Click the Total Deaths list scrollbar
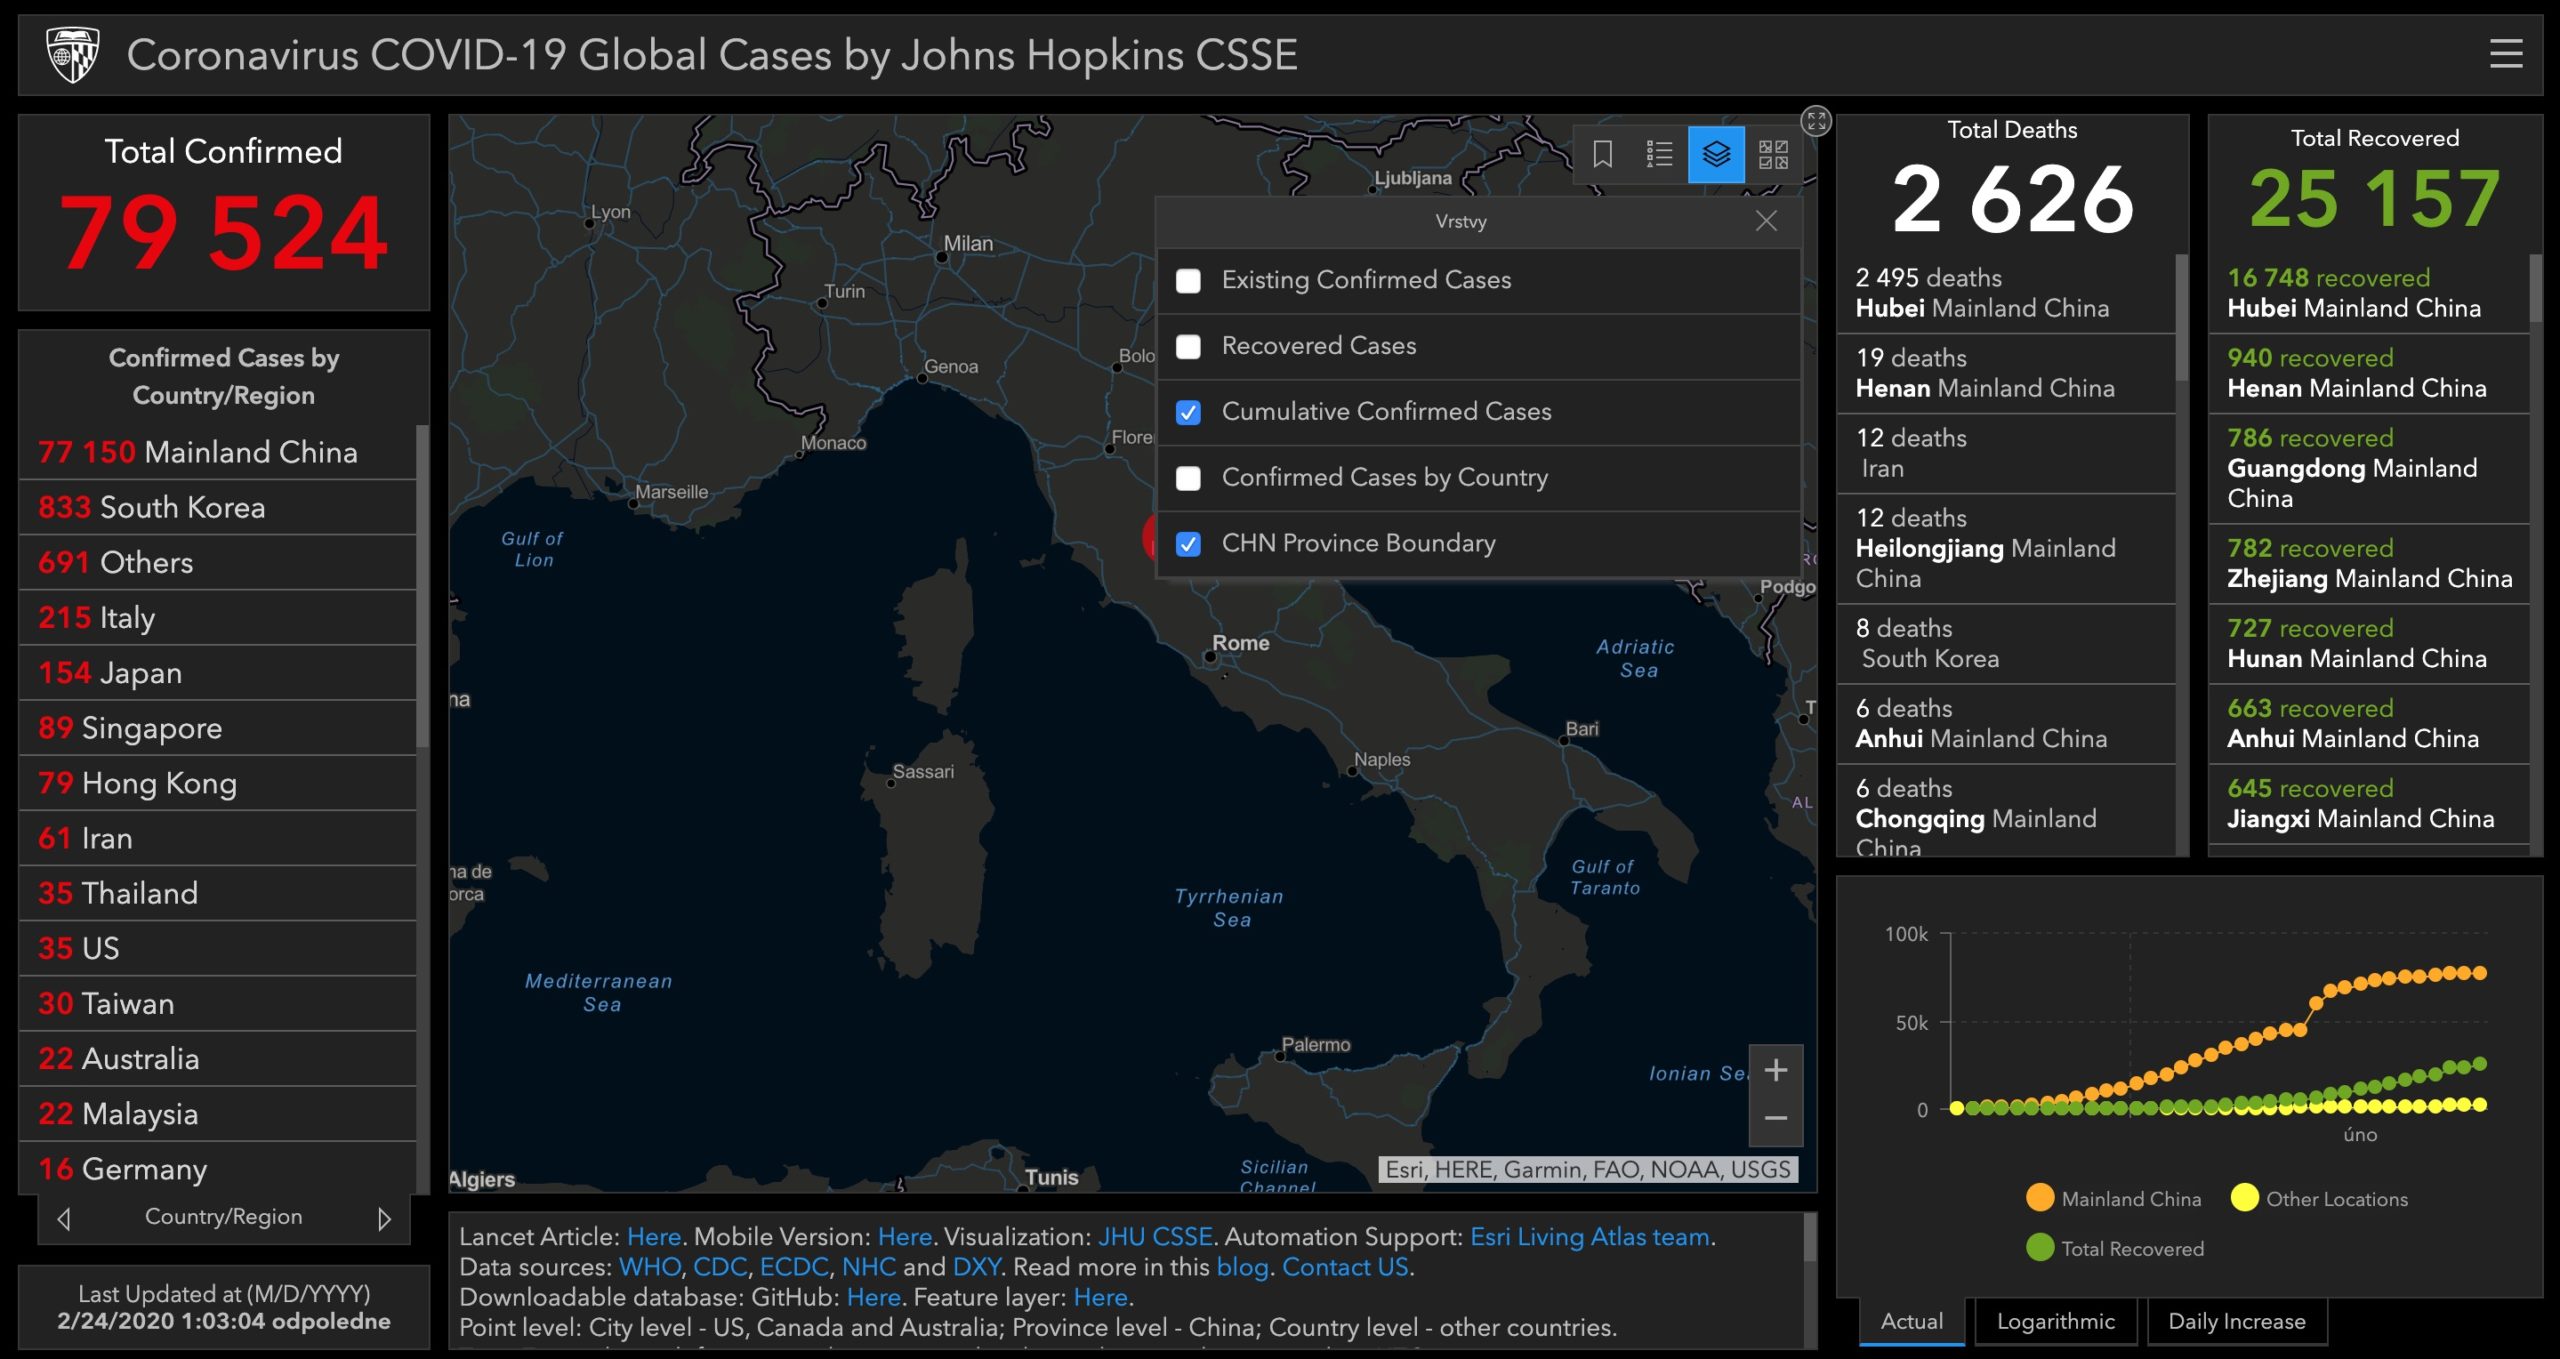This screenshot has height=1359, width=2560. 2181,317
